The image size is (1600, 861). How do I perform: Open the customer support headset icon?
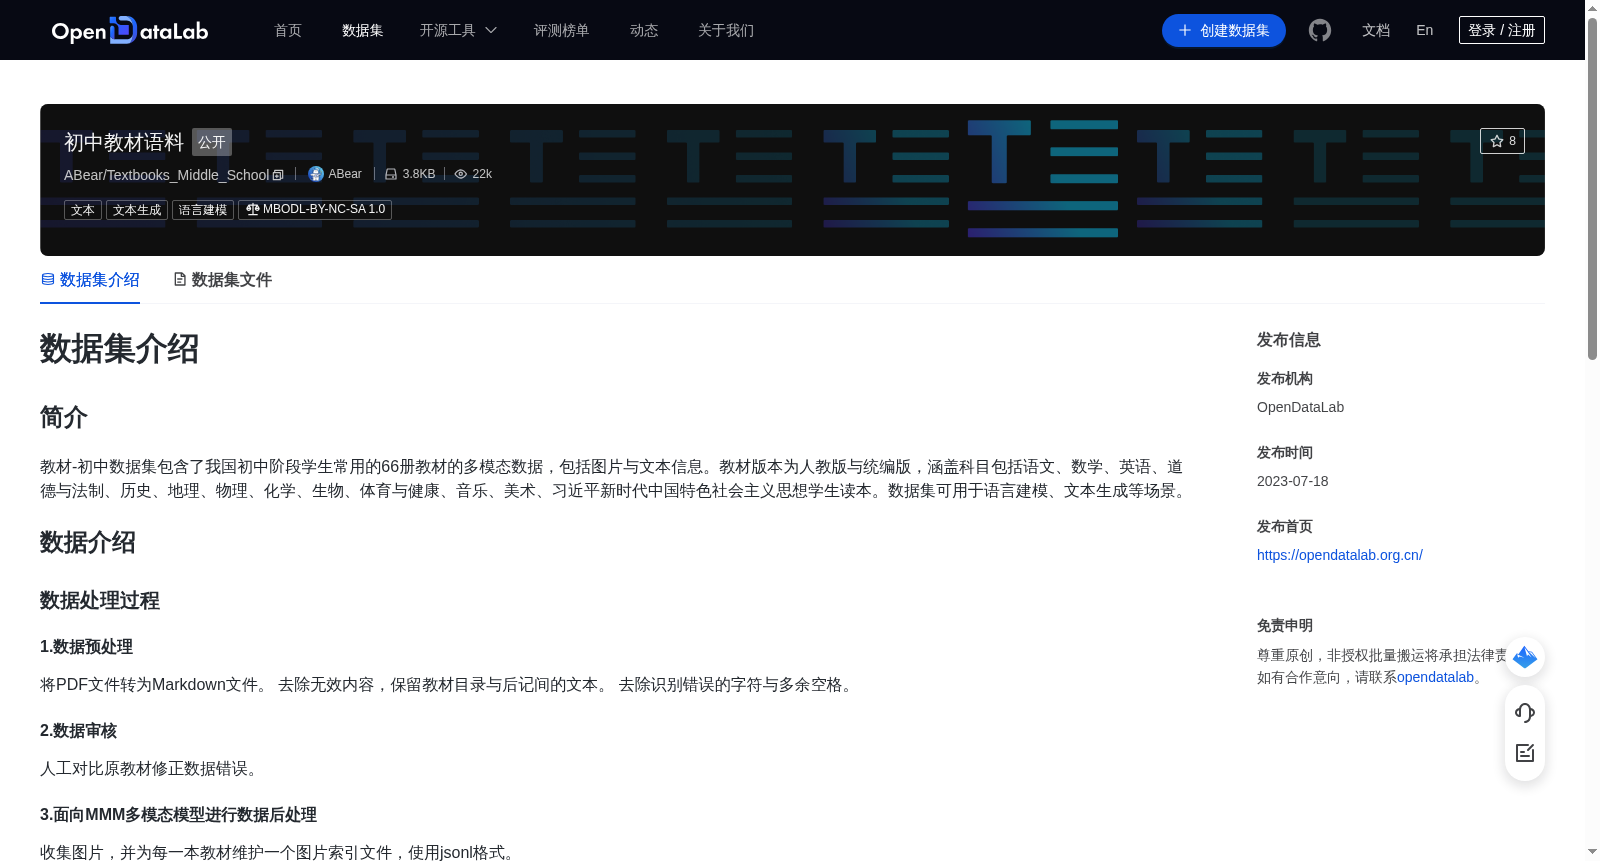1525,713
